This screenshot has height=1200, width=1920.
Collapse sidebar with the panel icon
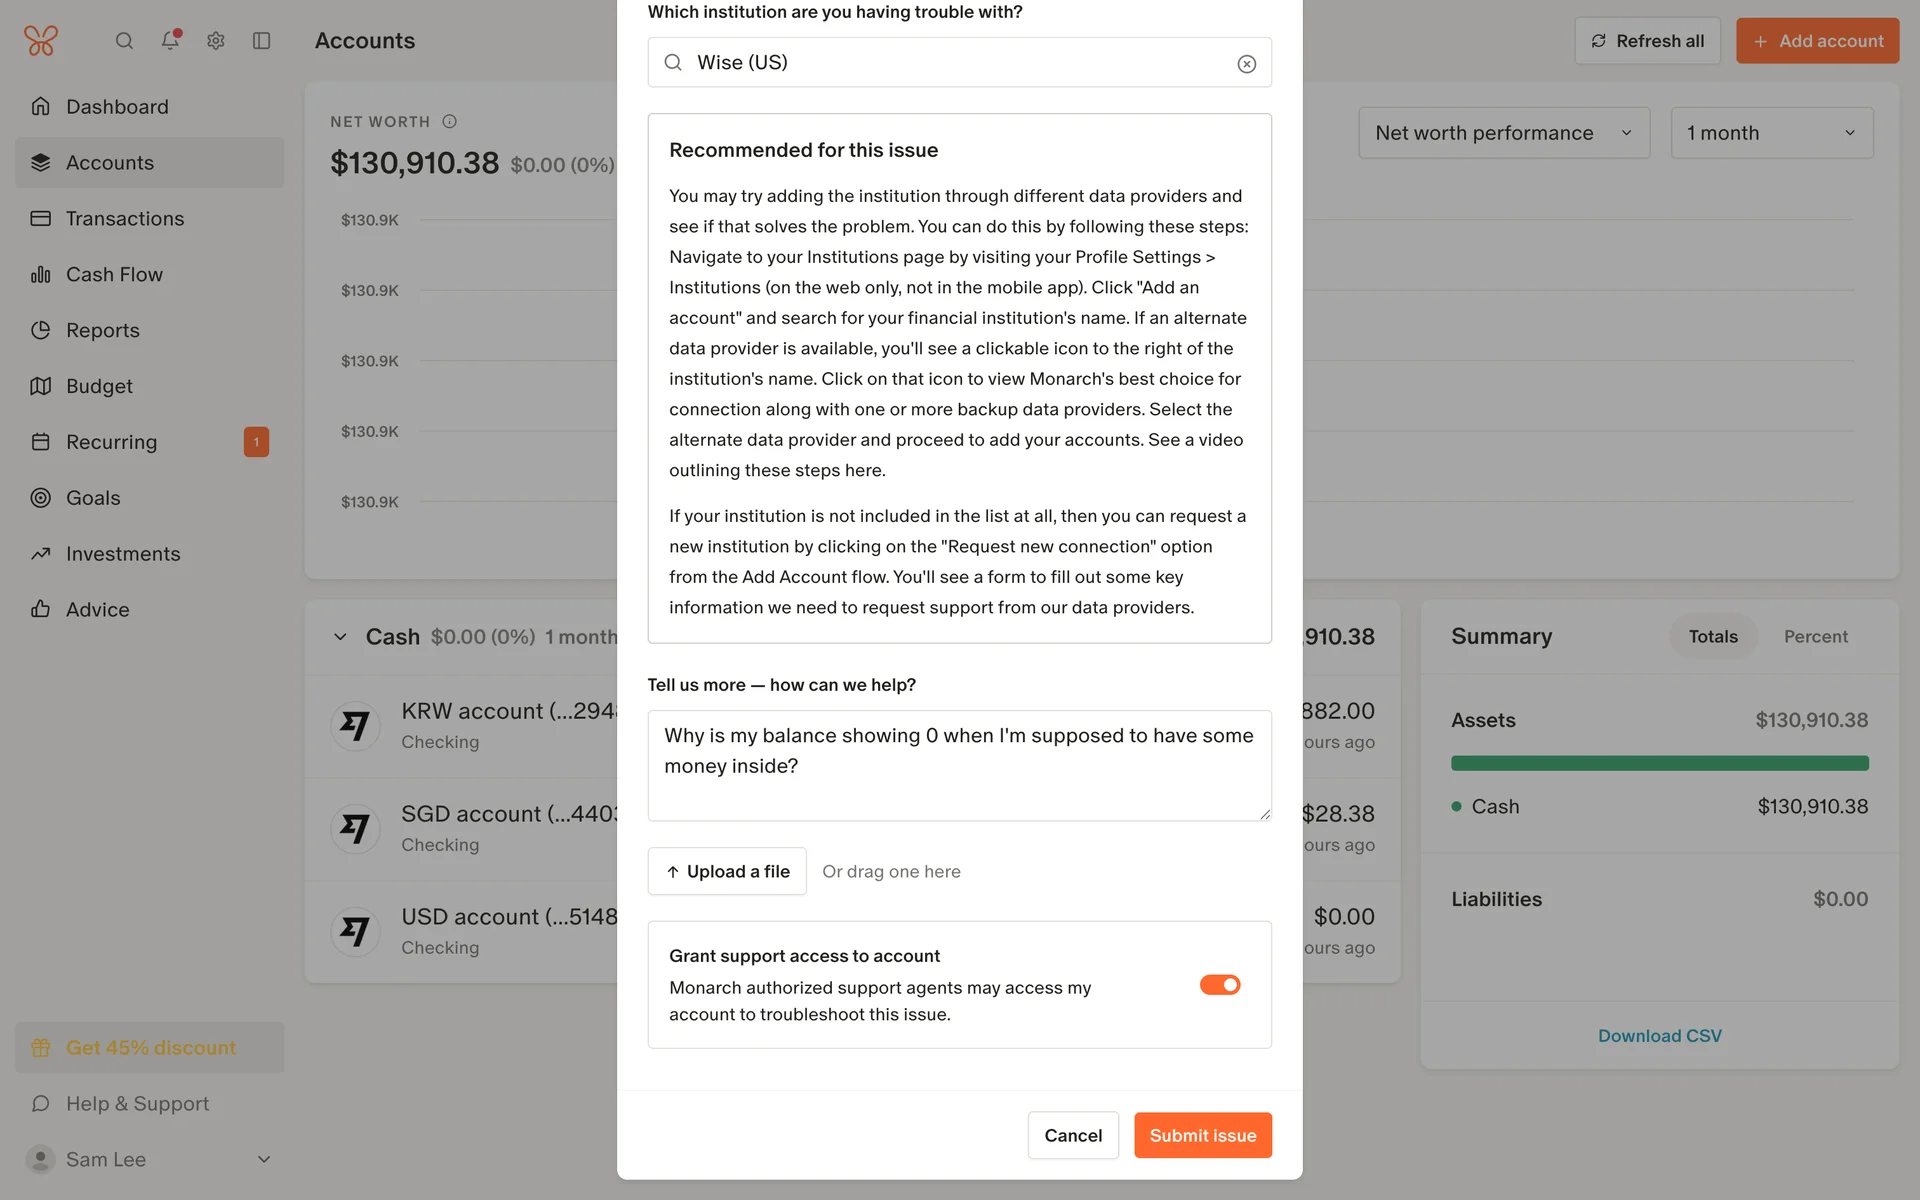262,41
